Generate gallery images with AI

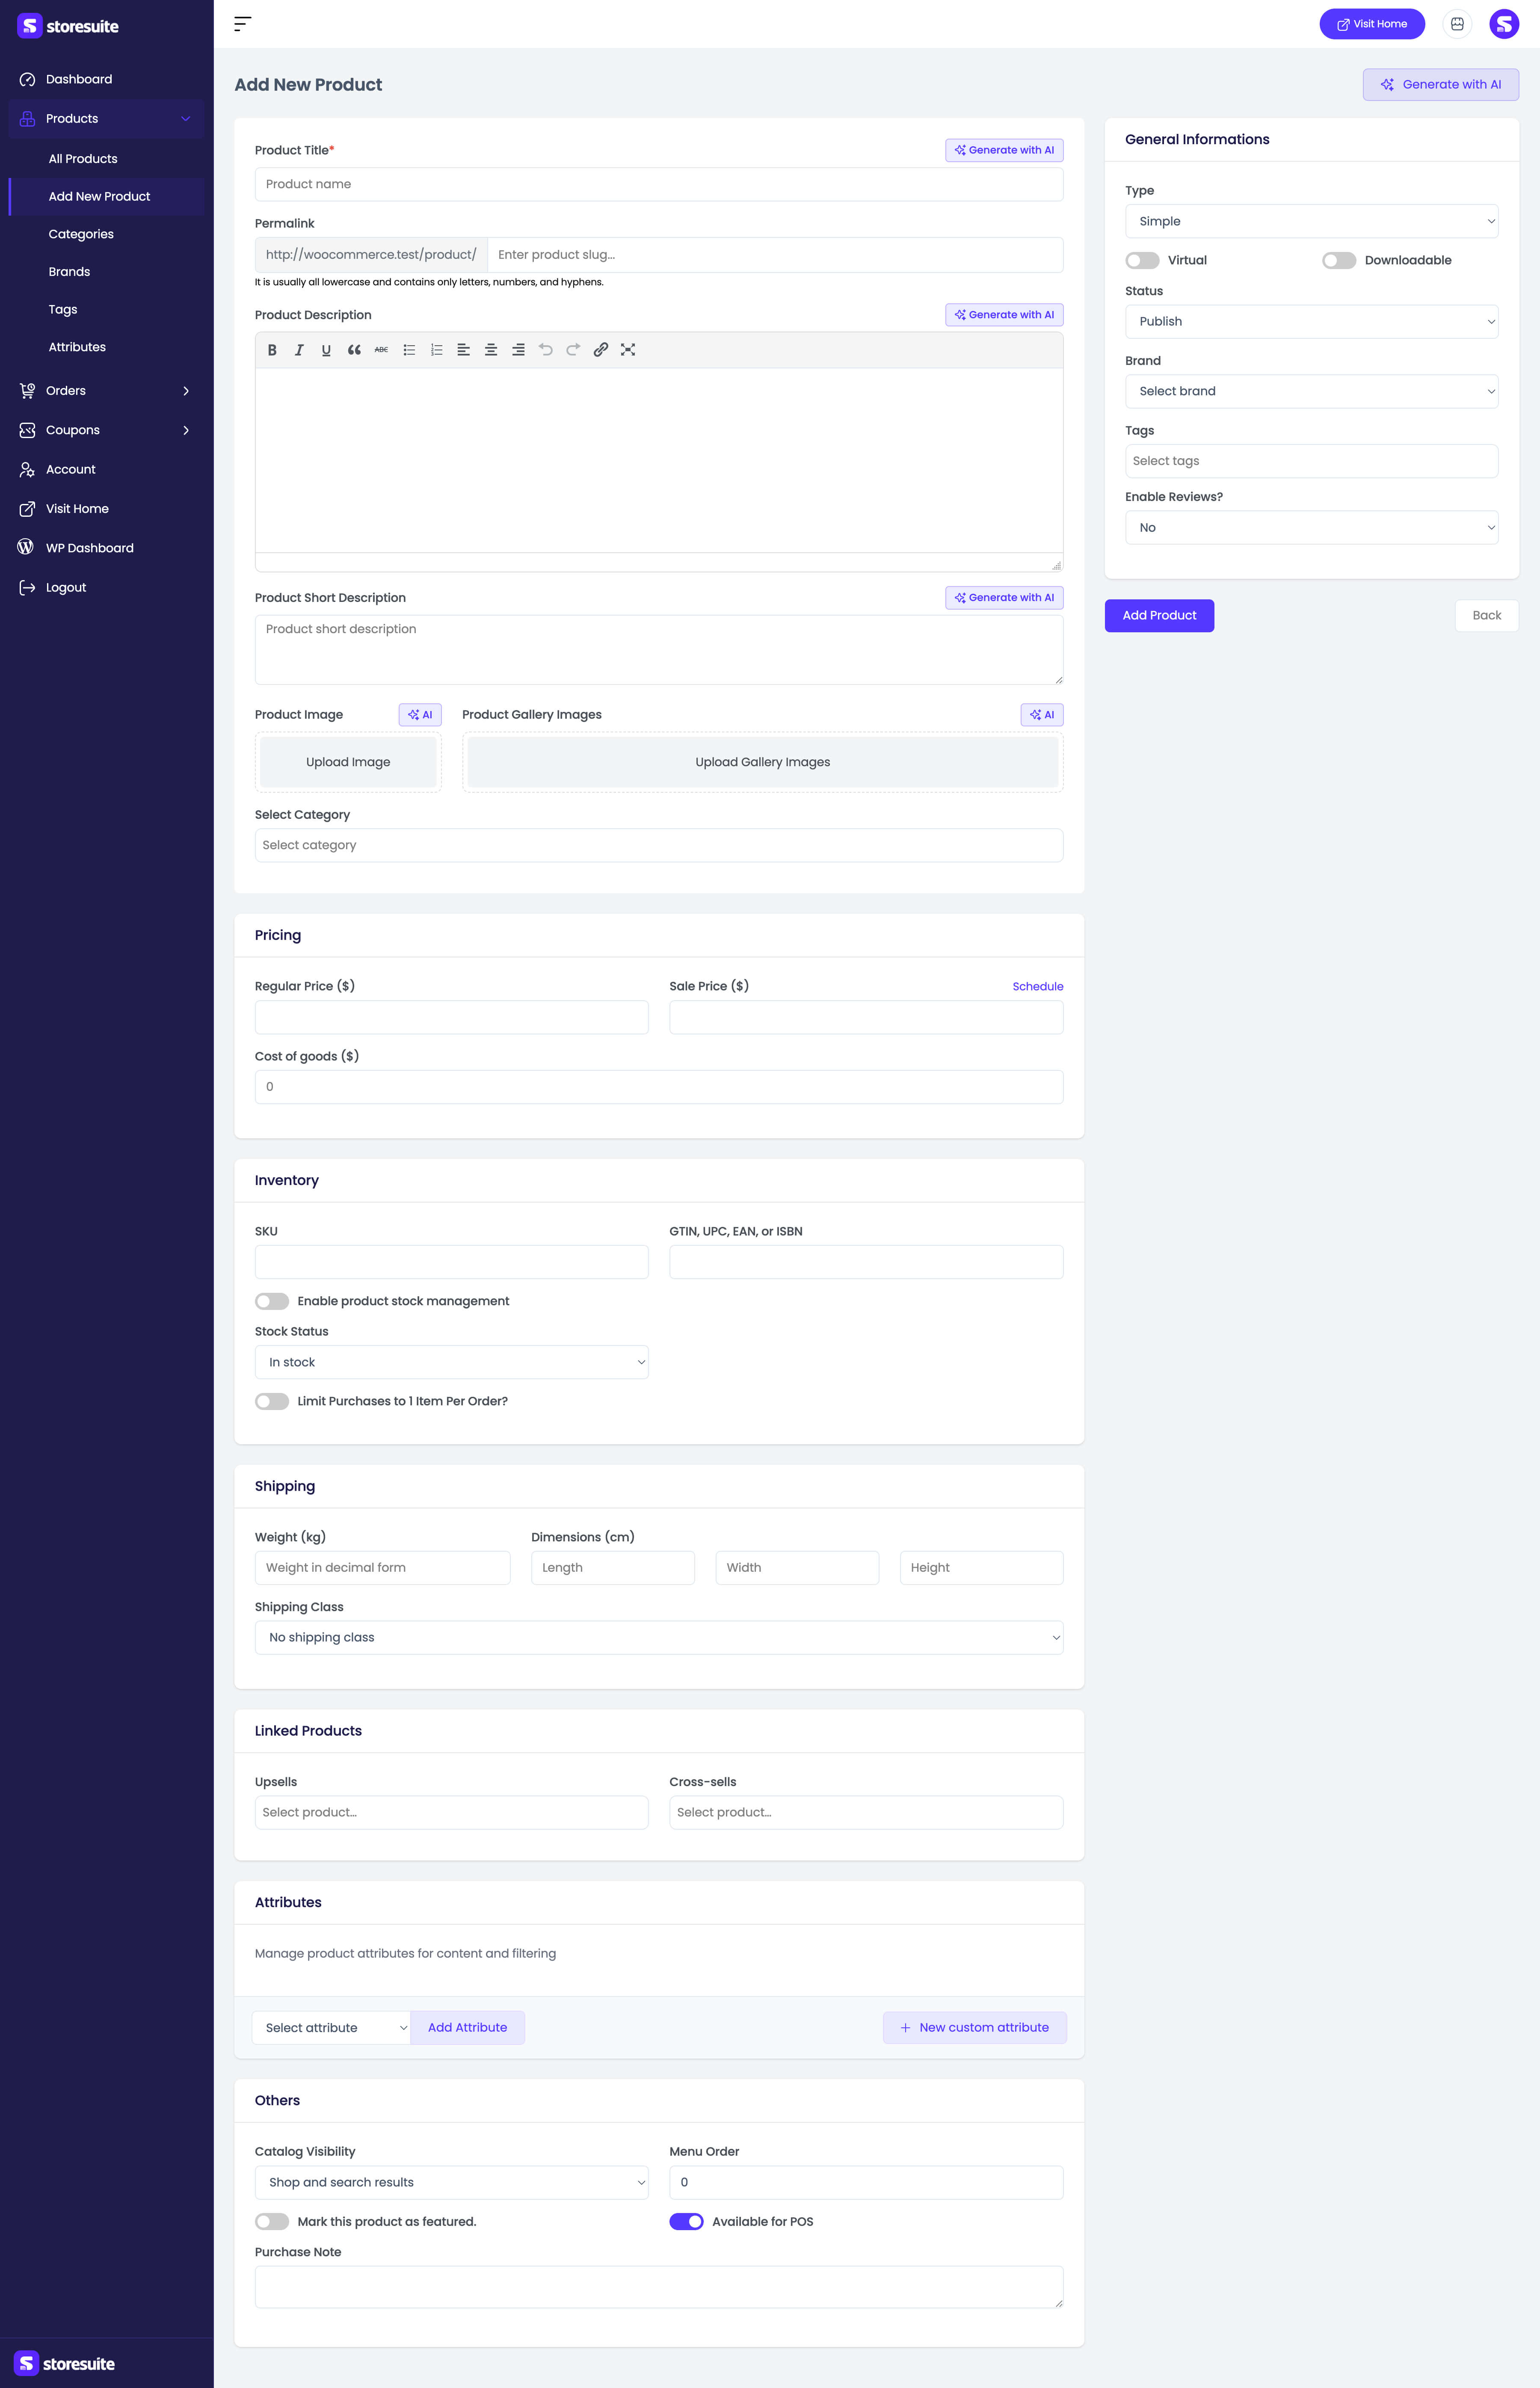click(1042, 715)
